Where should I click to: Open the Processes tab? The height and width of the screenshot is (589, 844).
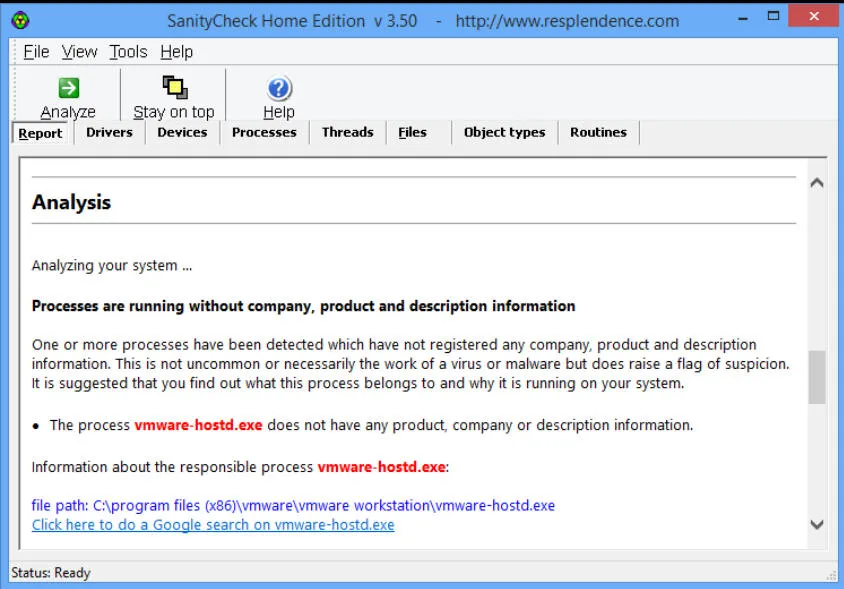[264, 132]
